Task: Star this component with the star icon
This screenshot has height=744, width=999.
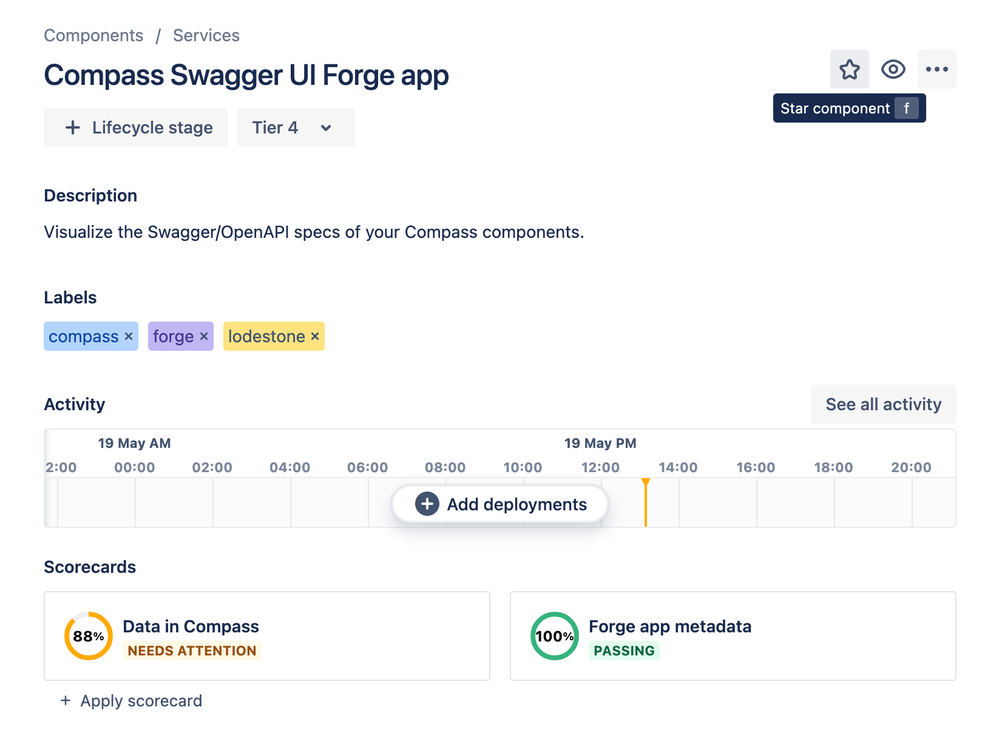Action: click(x=849, y=69)
